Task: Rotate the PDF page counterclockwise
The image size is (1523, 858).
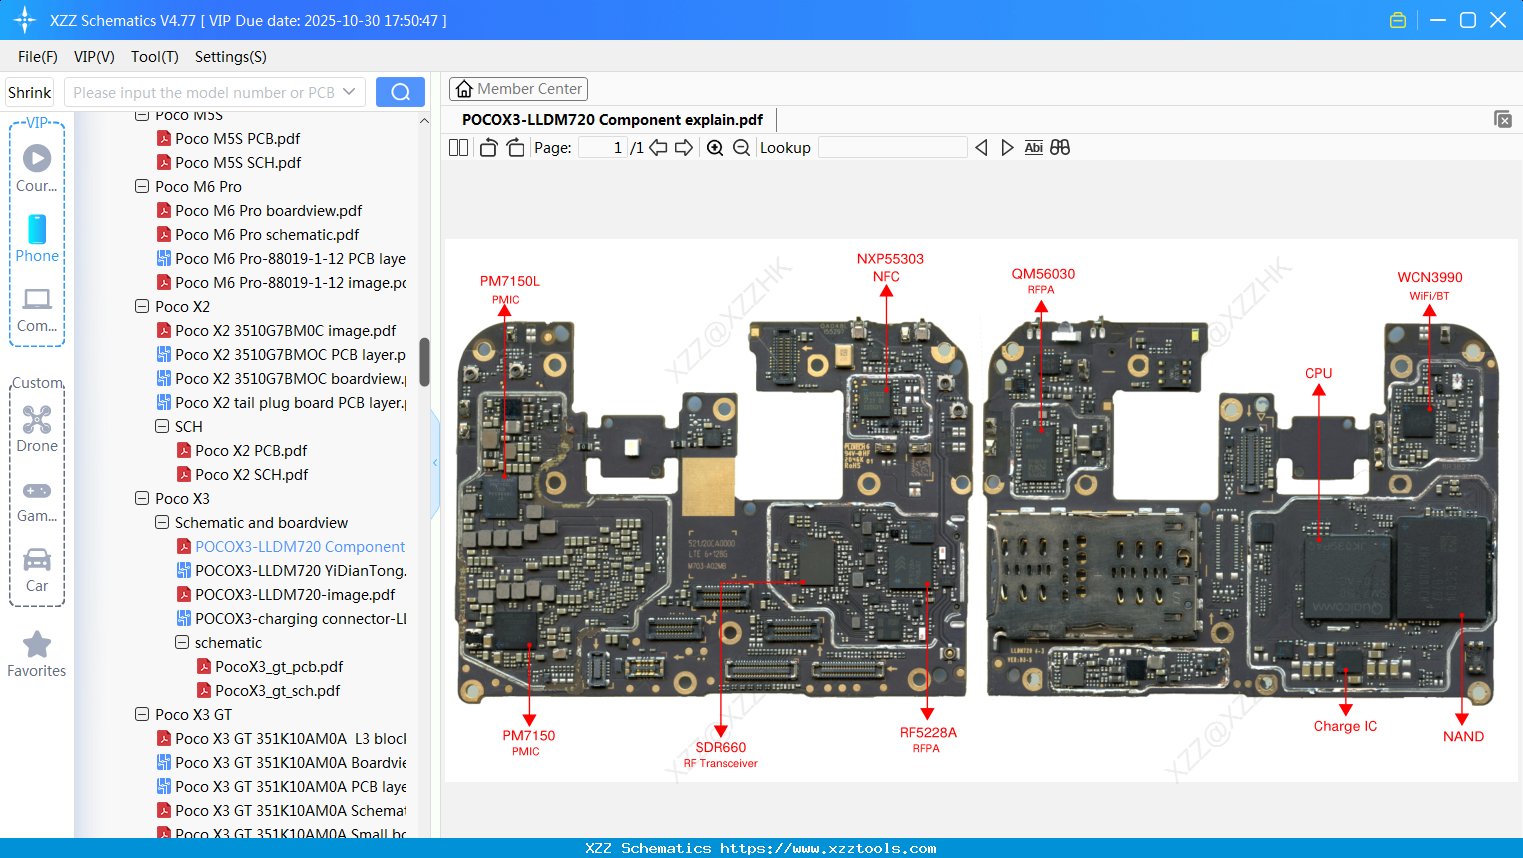Action: tap(488, 147)
